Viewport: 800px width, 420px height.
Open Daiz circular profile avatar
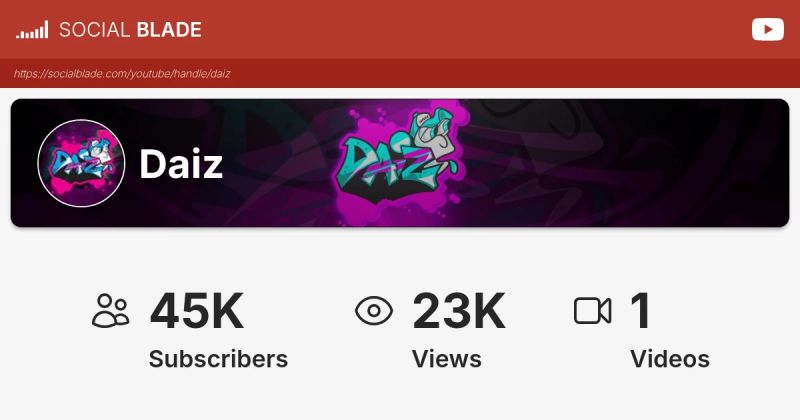pos(81,163)
